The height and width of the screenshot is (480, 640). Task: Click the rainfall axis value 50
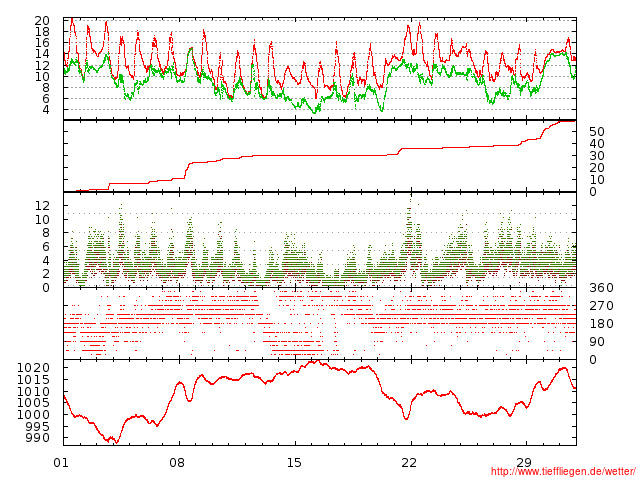pos(597,131)
